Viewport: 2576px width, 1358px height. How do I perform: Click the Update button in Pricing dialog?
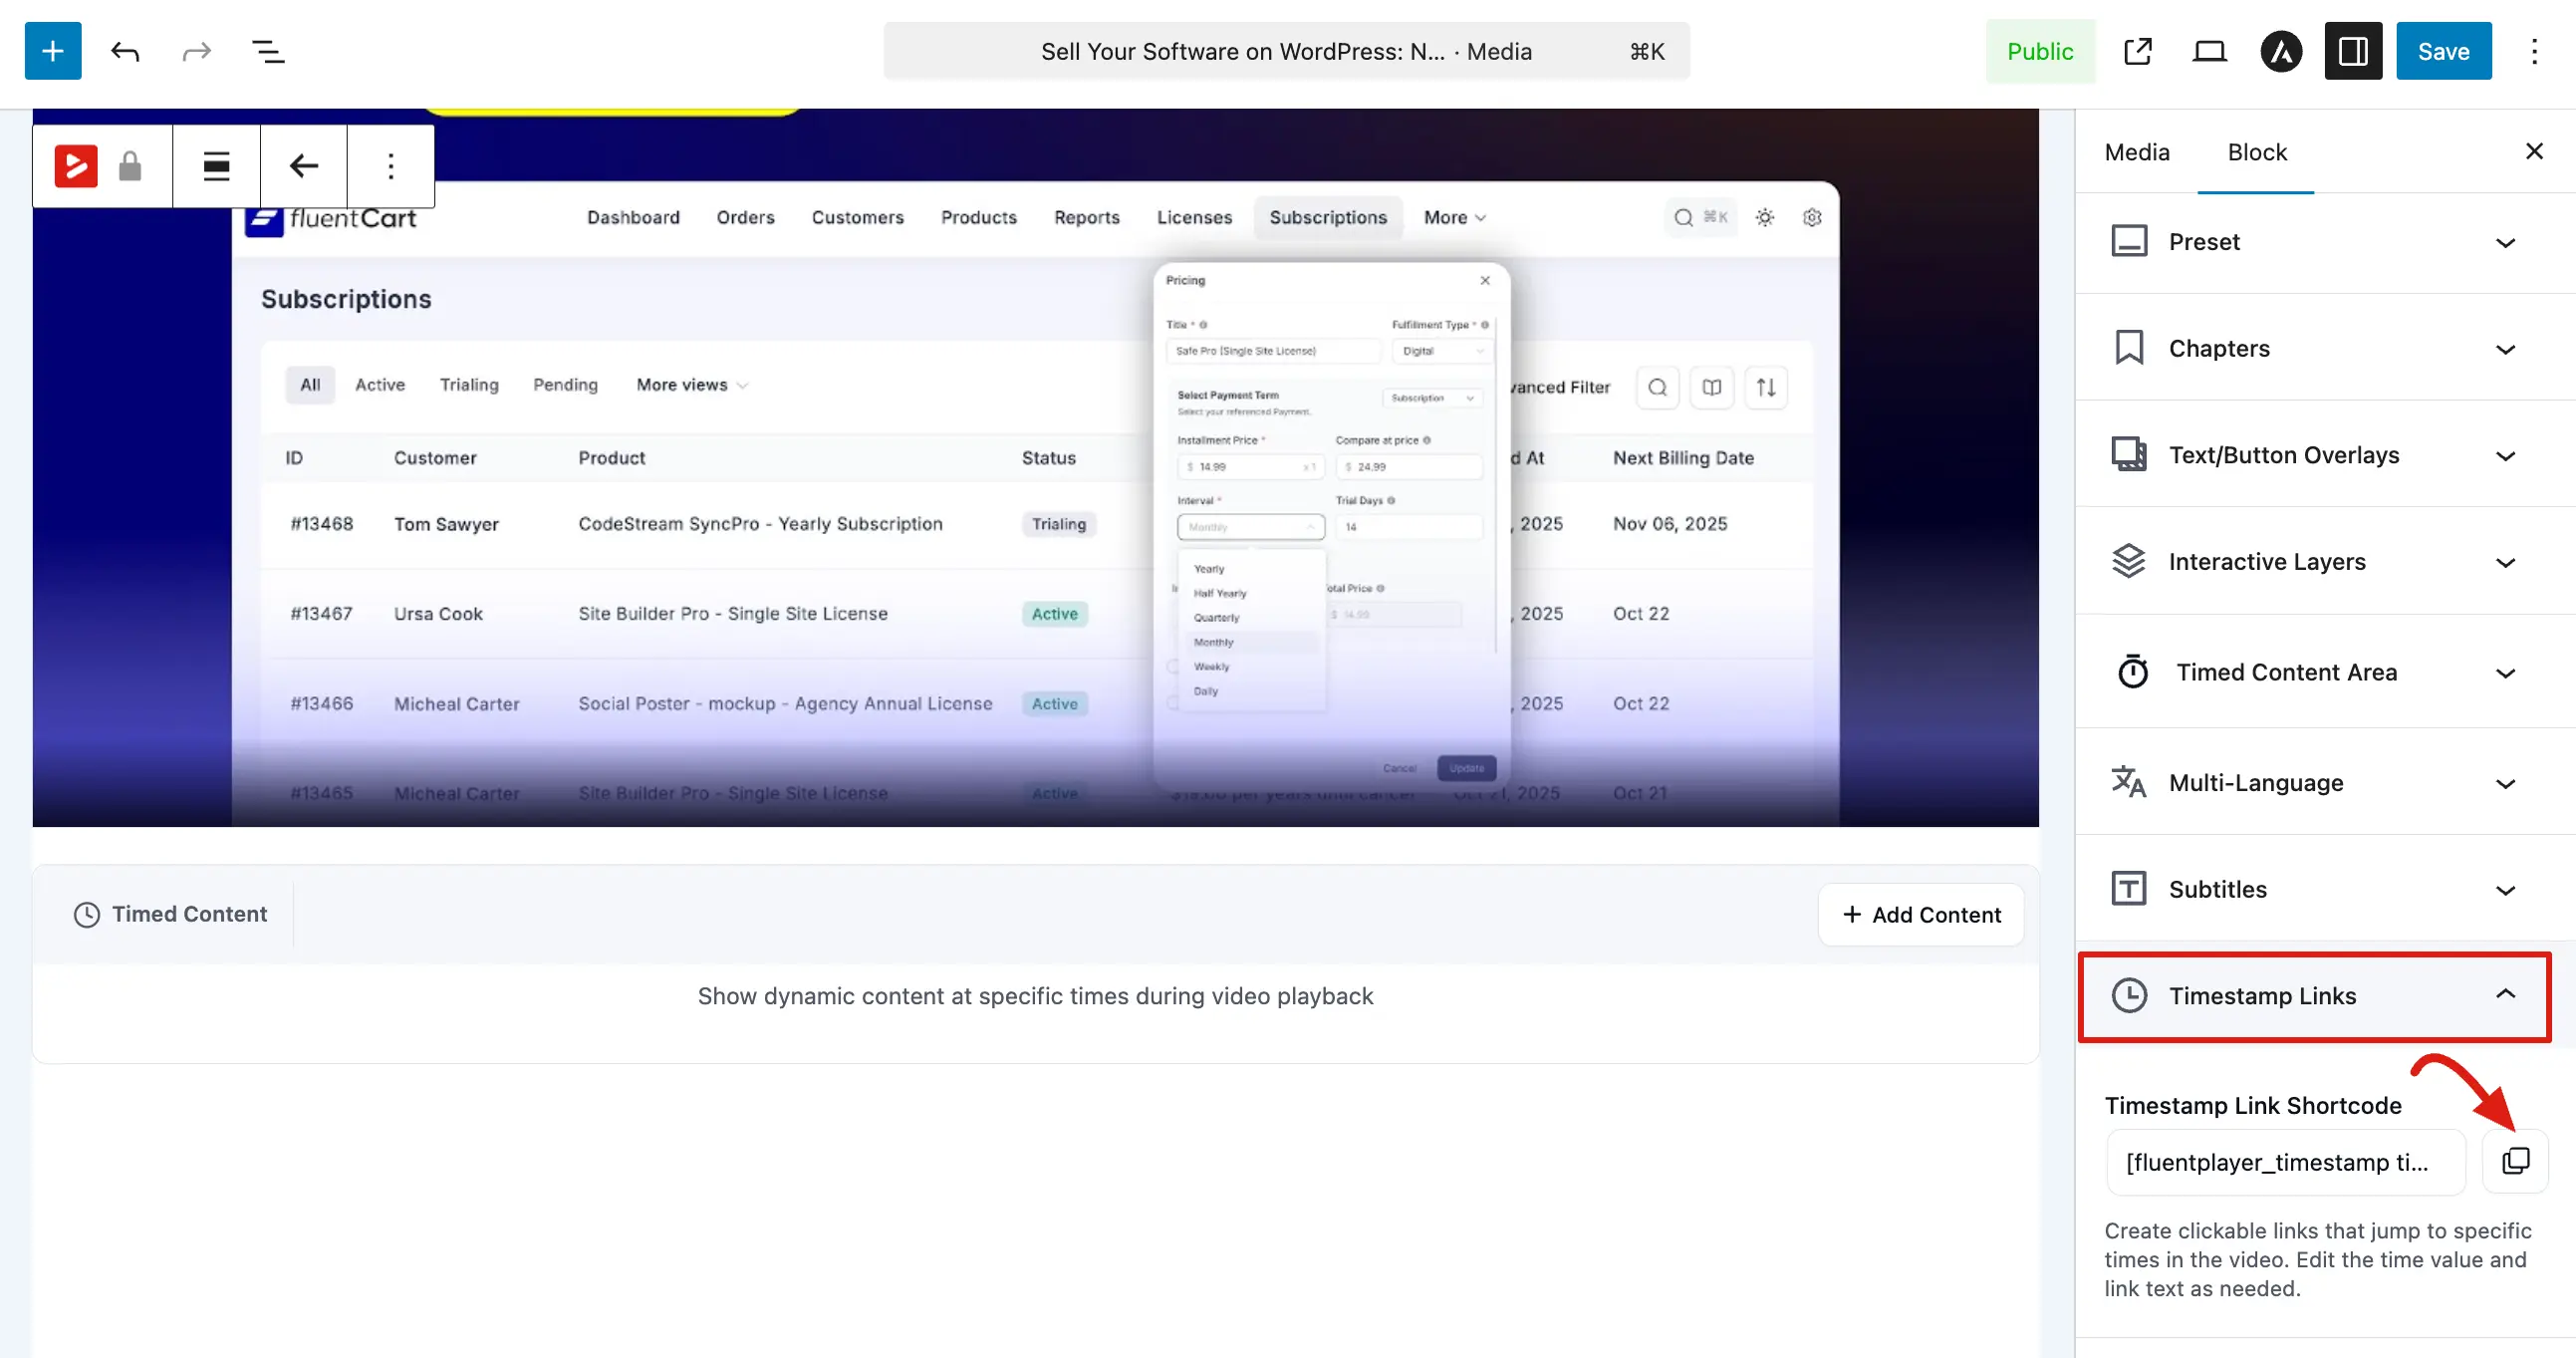point(1467,768)
